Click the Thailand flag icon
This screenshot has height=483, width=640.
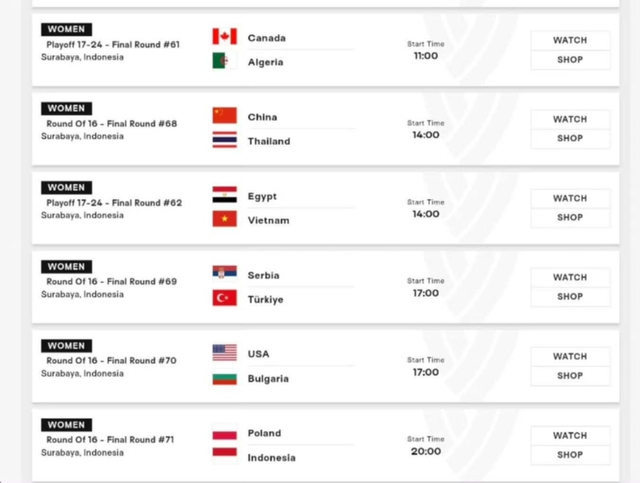224,140
